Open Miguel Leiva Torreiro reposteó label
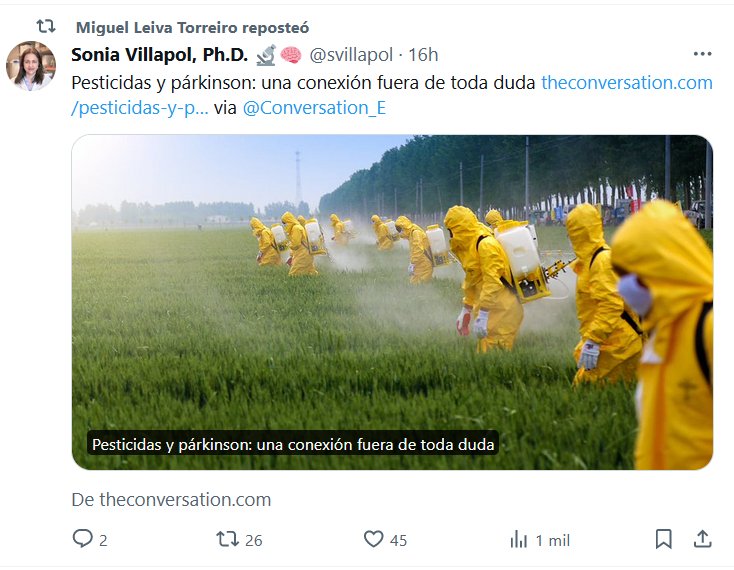This screenshot has height=570, width=734. pos(192,28)
